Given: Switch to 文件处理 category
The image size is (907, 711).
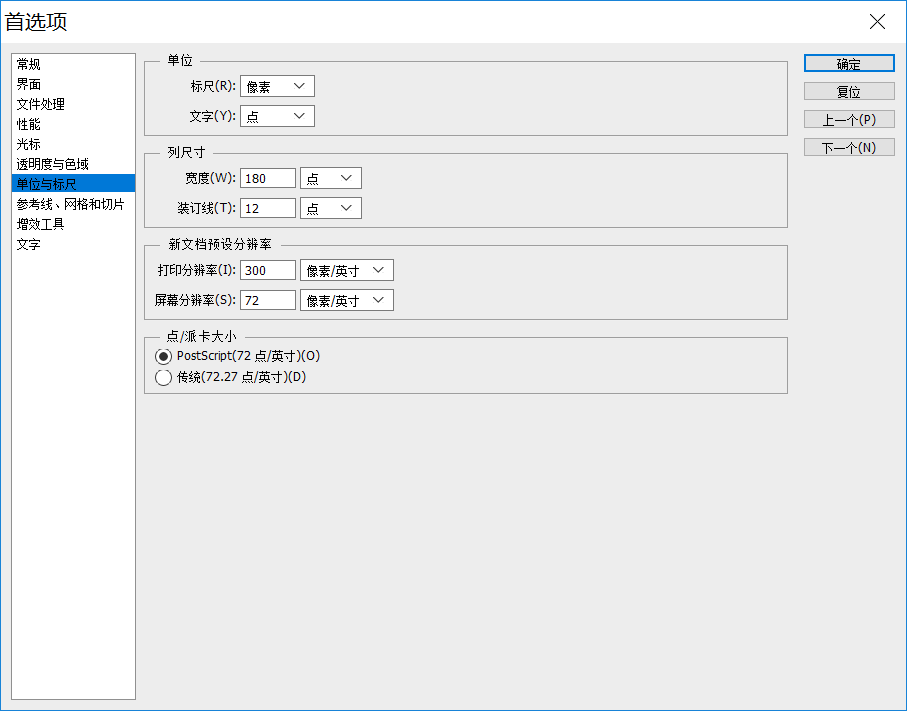Looking at the screenshot, I should (73, 104).
